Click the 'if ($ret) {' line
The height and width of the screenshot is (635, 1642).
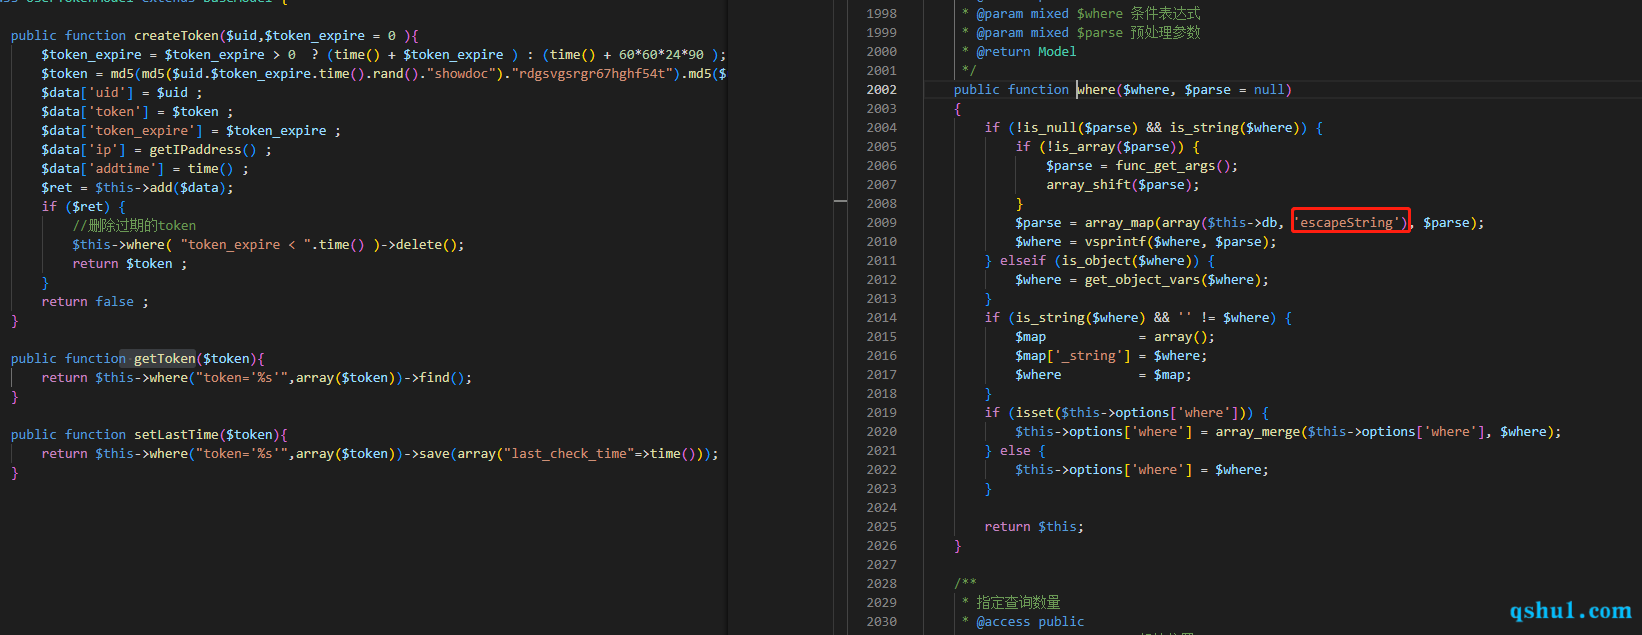pos(83,206)
